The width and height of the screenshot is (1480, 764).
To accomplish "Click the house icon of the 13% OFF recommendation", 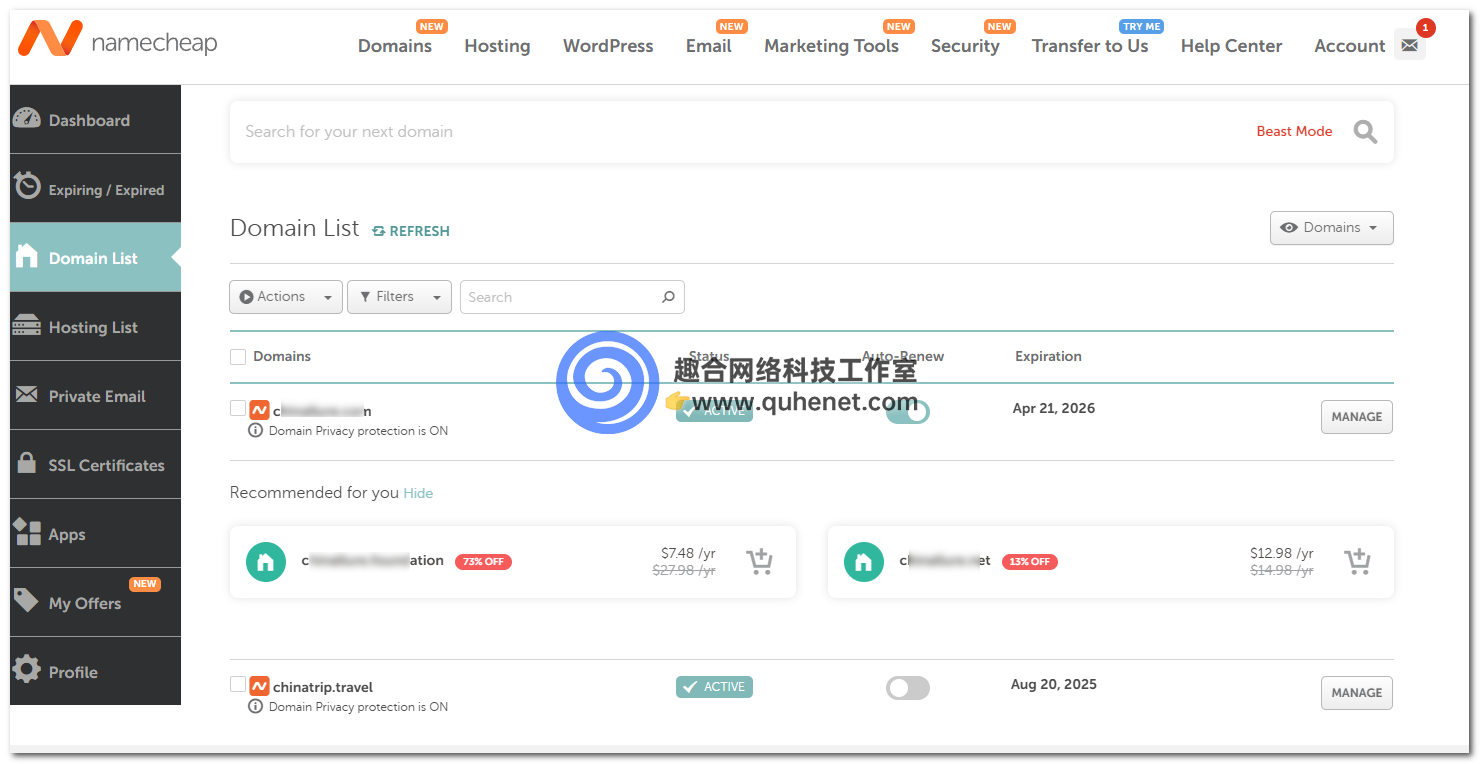I will tap(864, 562).
